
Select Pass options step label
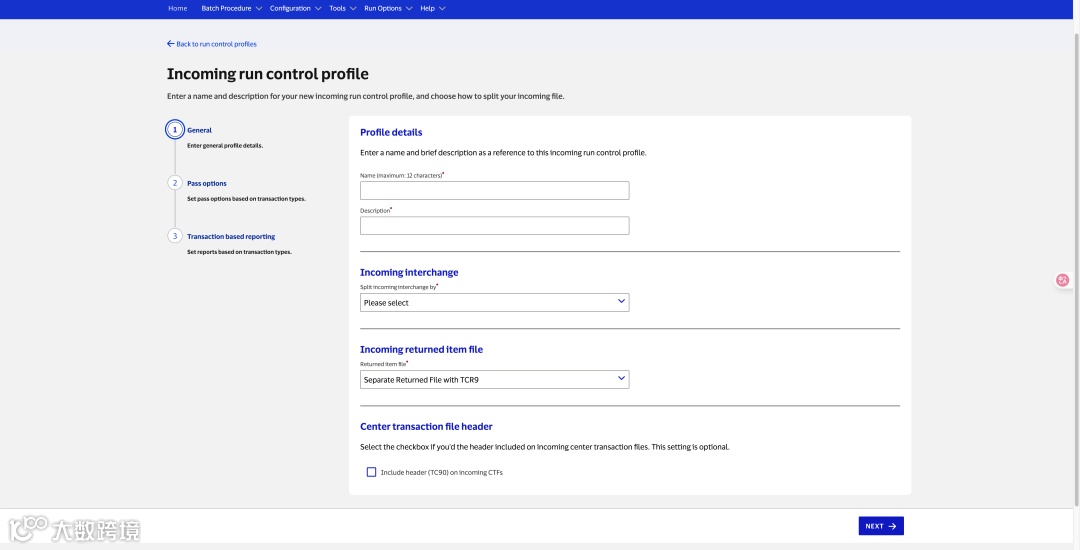(207, 183)
